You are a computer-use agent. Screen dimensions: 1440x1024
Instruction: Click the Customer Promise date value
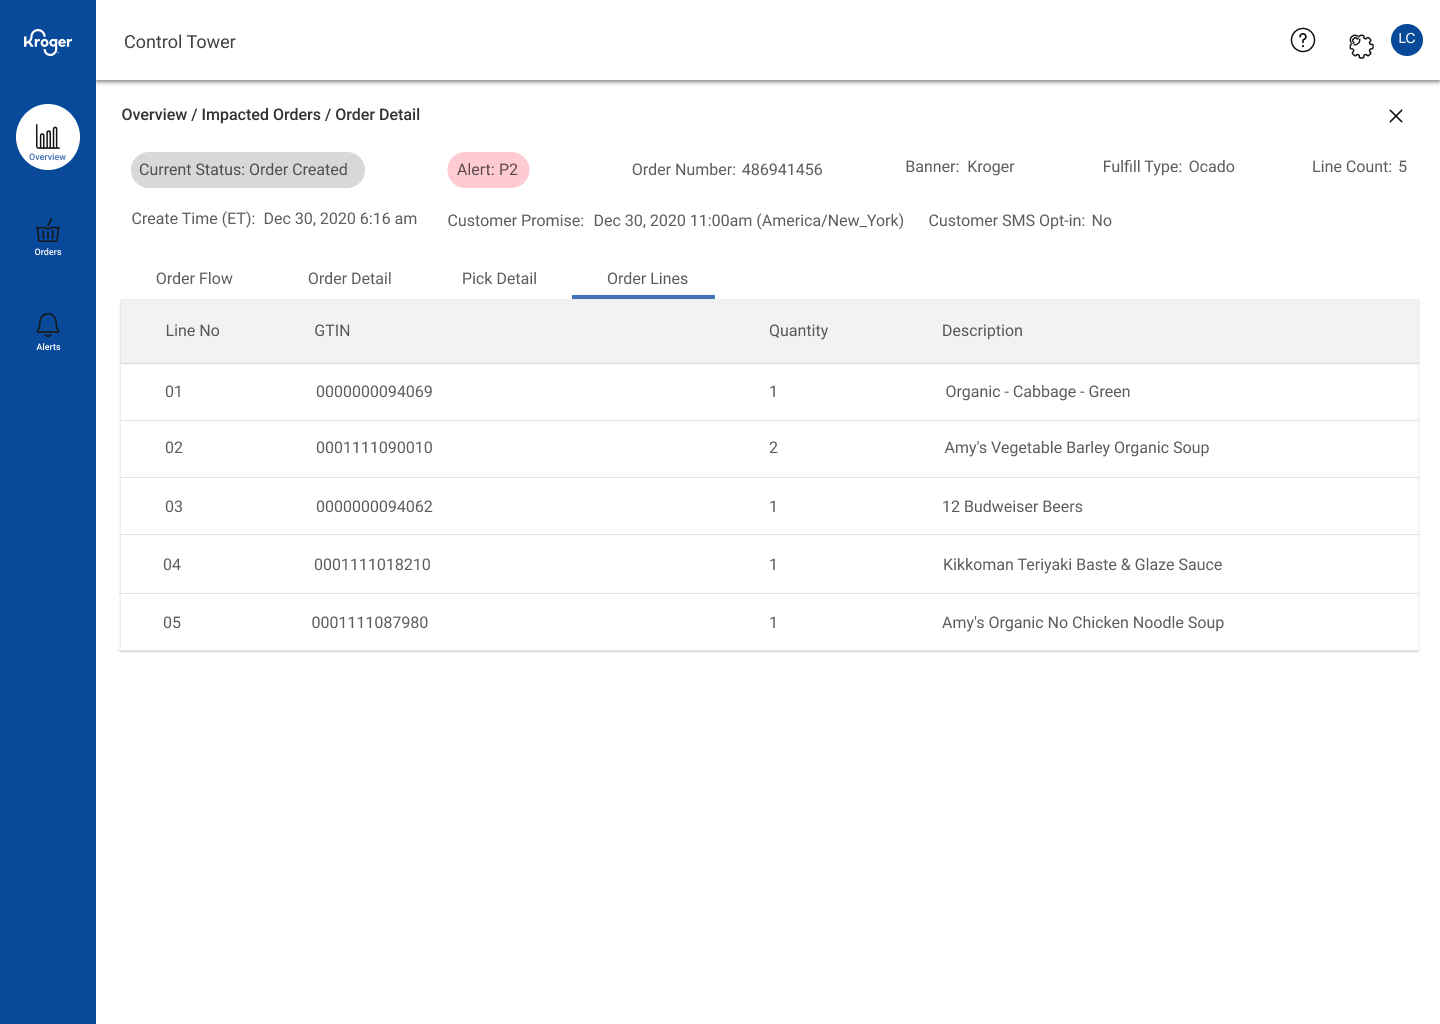tap(749, 221)
